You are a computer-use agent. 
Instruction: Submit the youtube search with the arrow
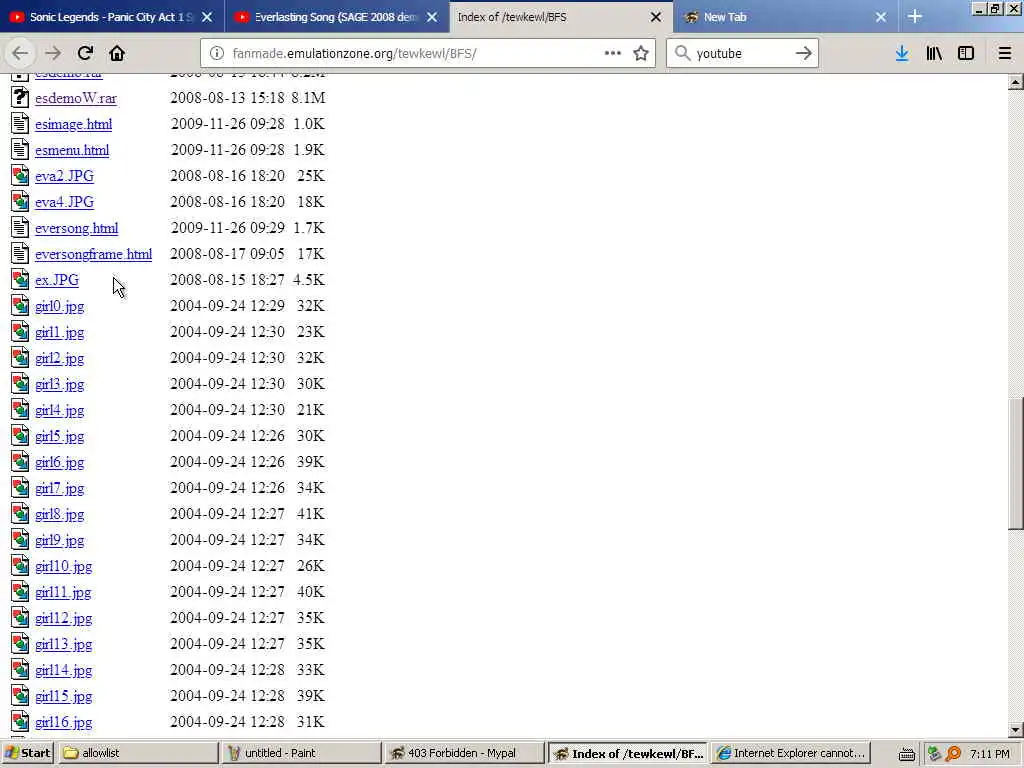click(x=804, y=54)
